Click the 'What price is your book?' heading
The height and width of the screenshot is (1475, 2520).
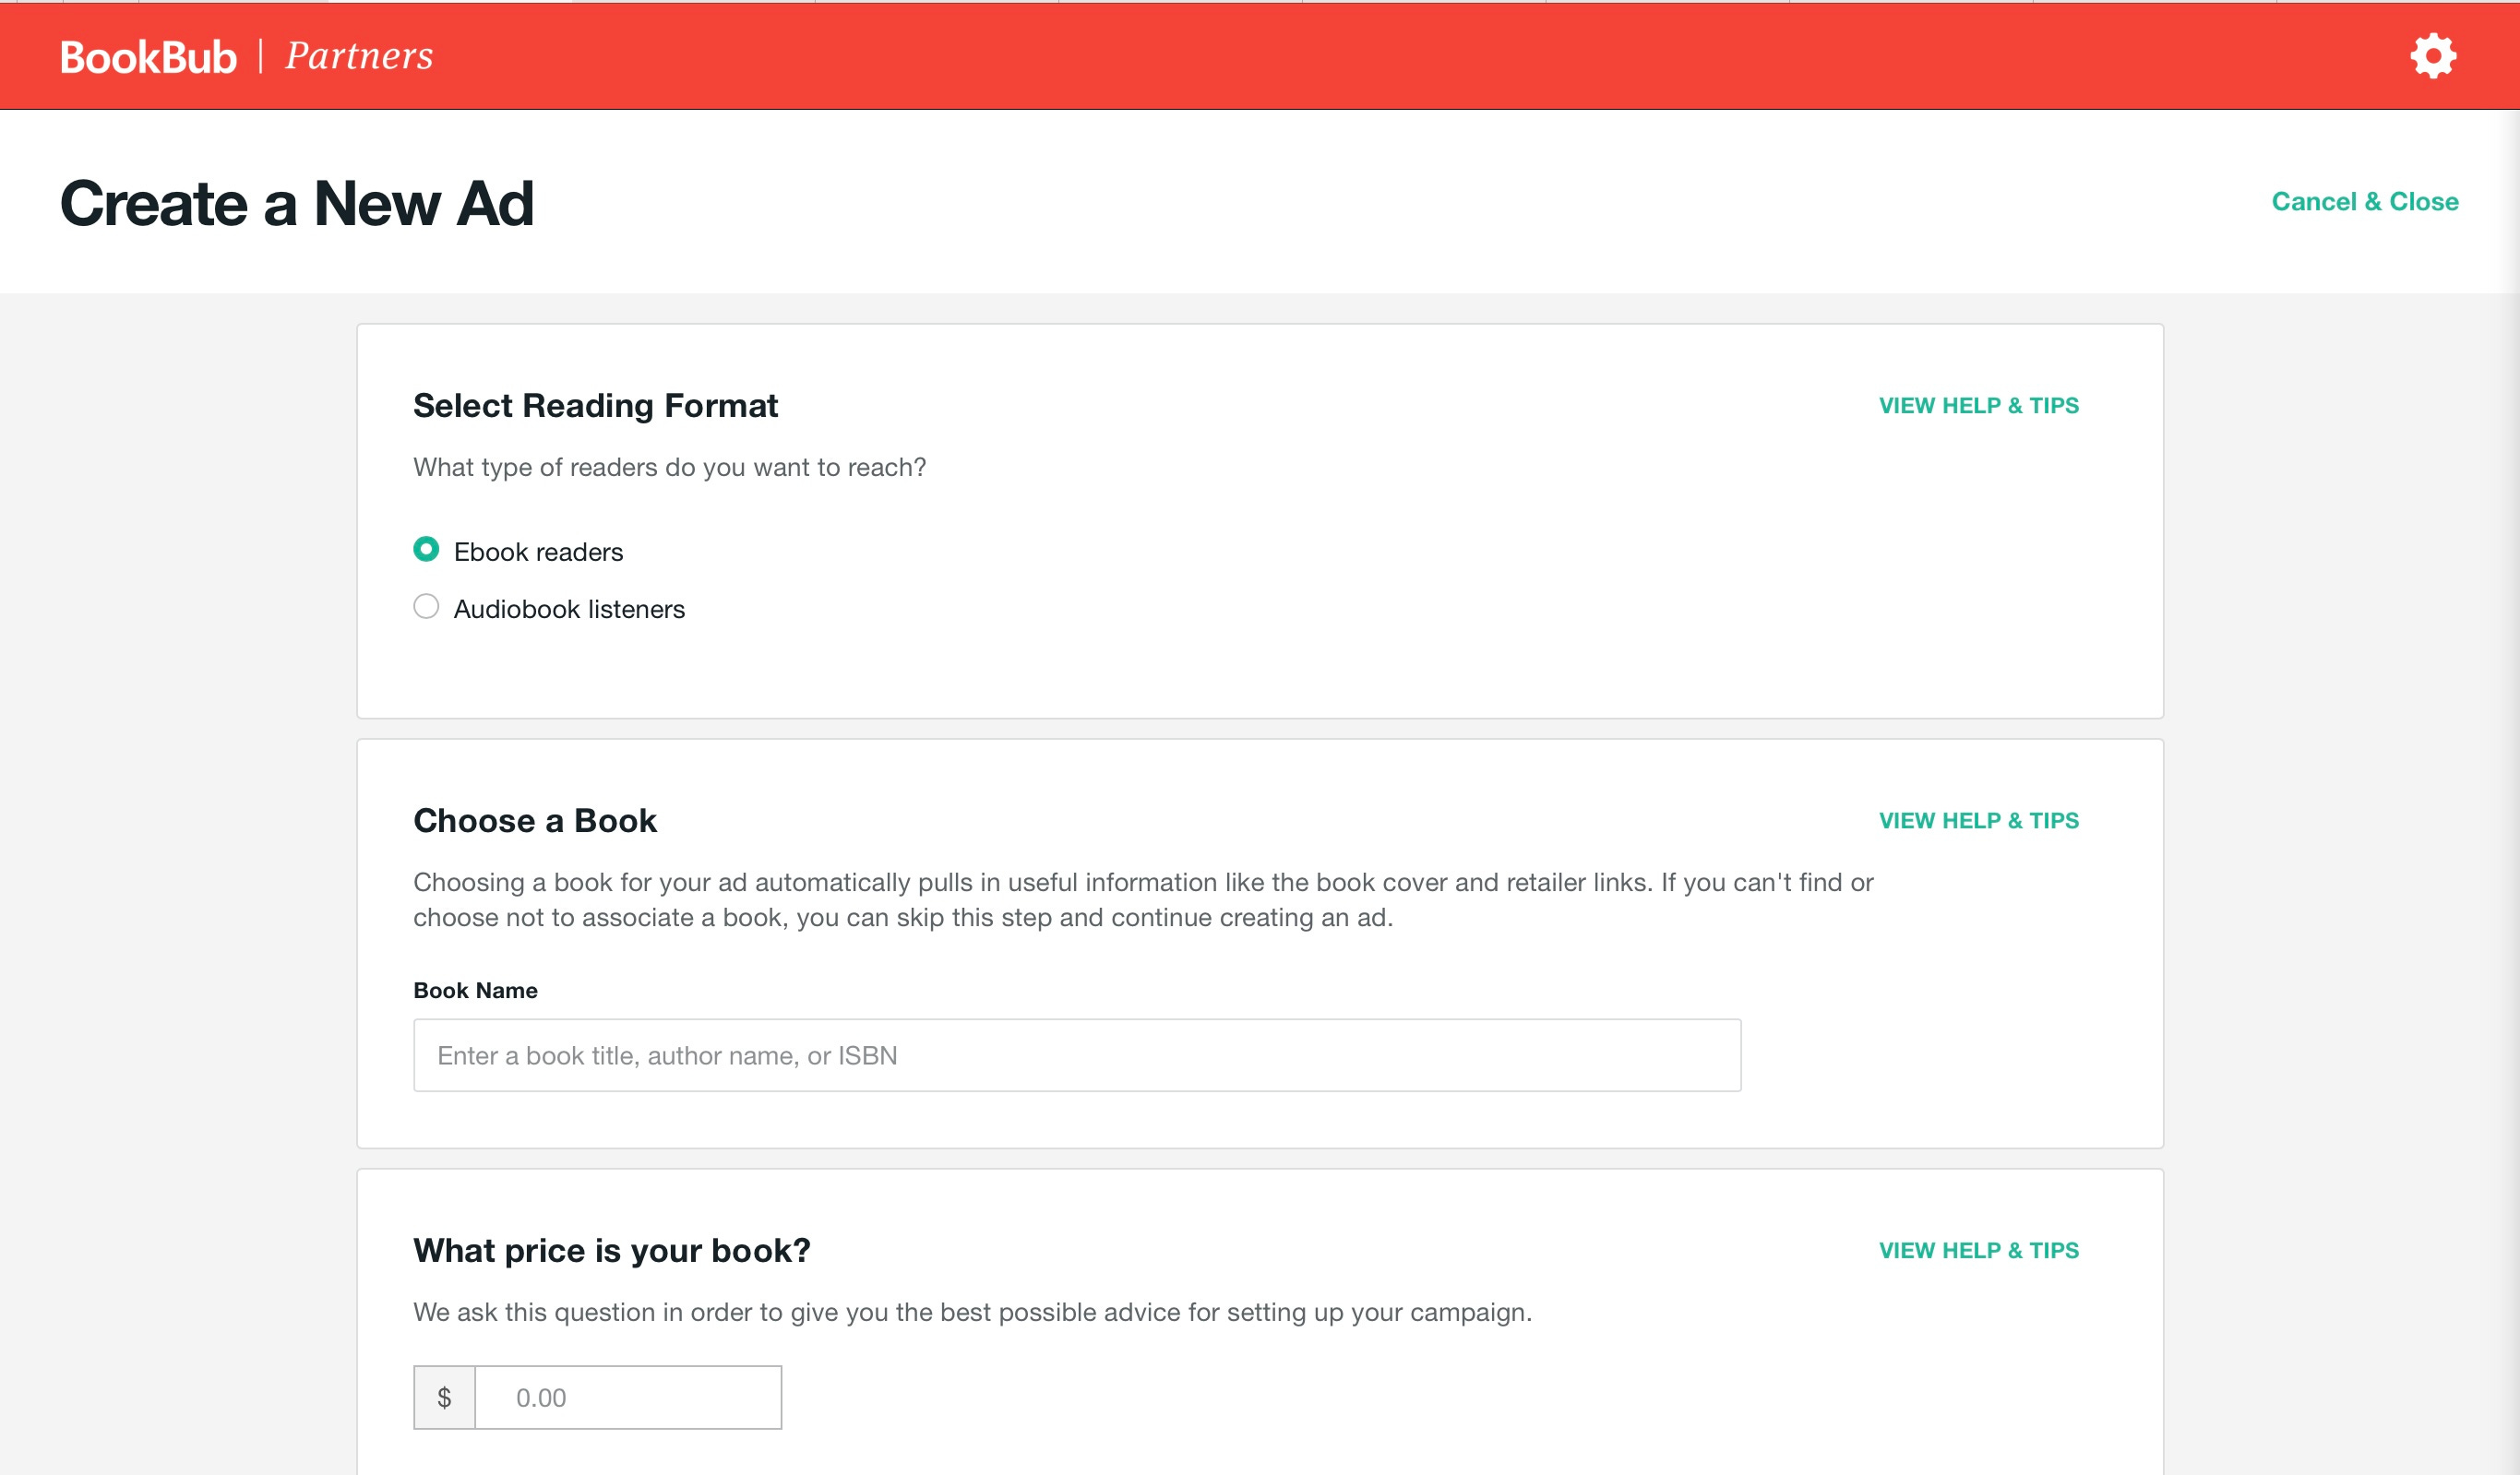tap(612, 1250)
